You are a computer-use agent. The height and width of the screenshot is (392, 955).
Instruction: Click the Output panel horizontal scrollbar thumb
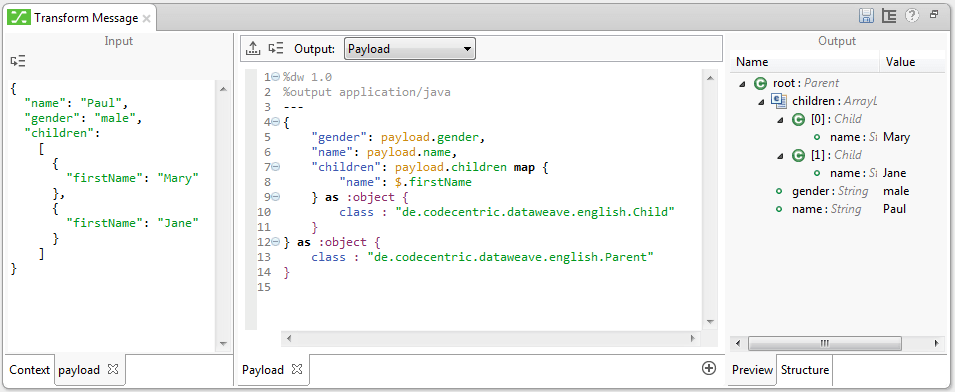(824, 344)
